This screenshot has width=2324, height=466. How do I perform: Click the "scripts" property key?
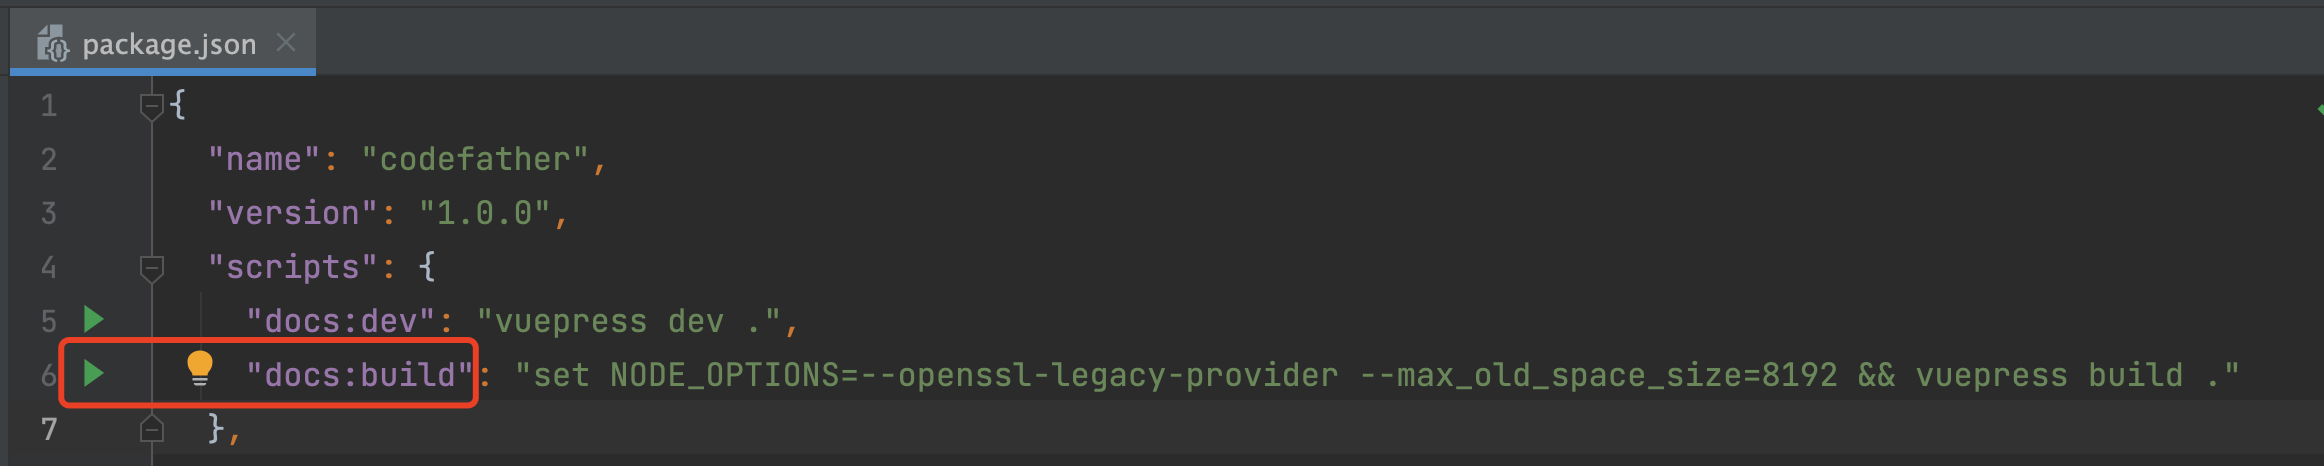tap(292, 267)
